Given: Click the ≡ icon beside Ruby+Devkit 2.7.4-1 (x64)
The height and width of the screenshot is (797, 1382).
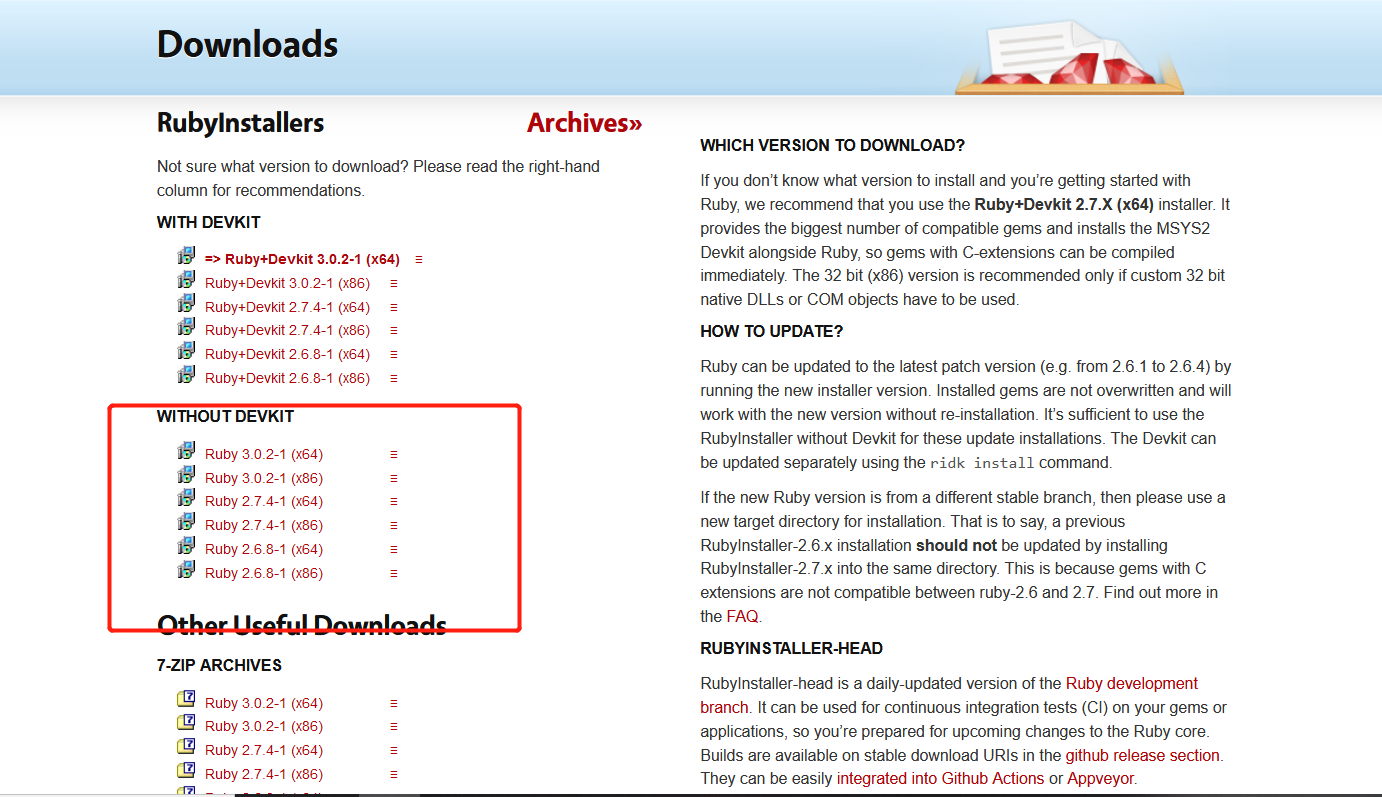Looking at the screenshot, I should pos(394,307).
